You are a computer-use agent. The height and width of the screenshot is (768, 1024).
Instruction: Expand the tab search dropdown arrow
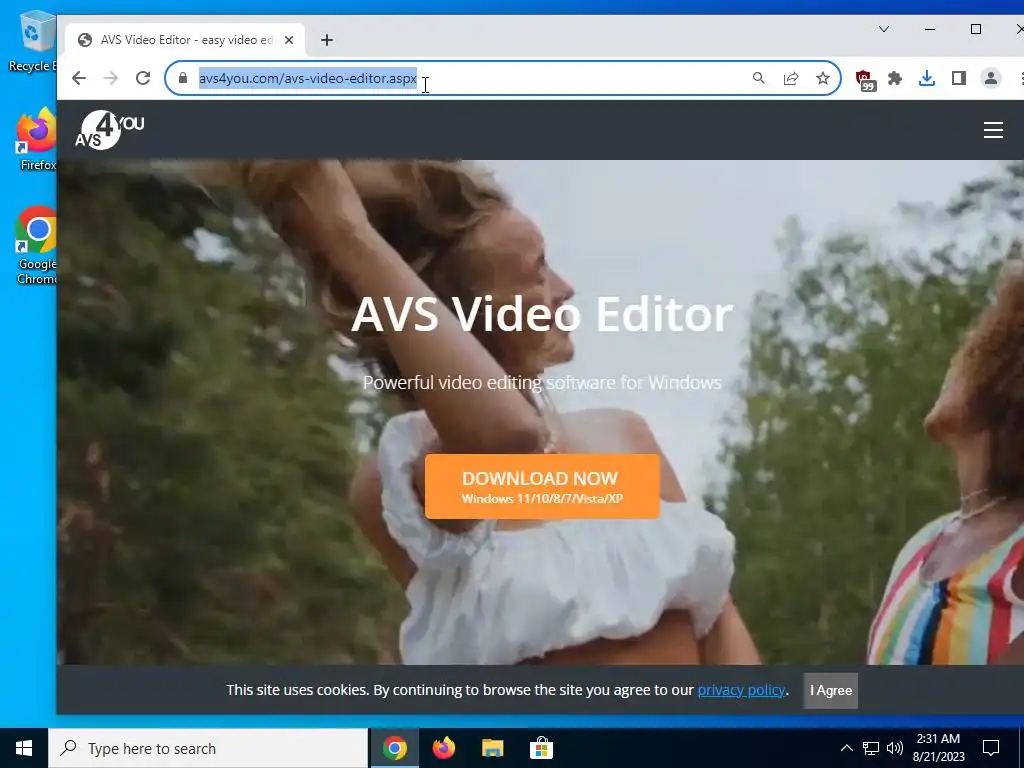884,29
